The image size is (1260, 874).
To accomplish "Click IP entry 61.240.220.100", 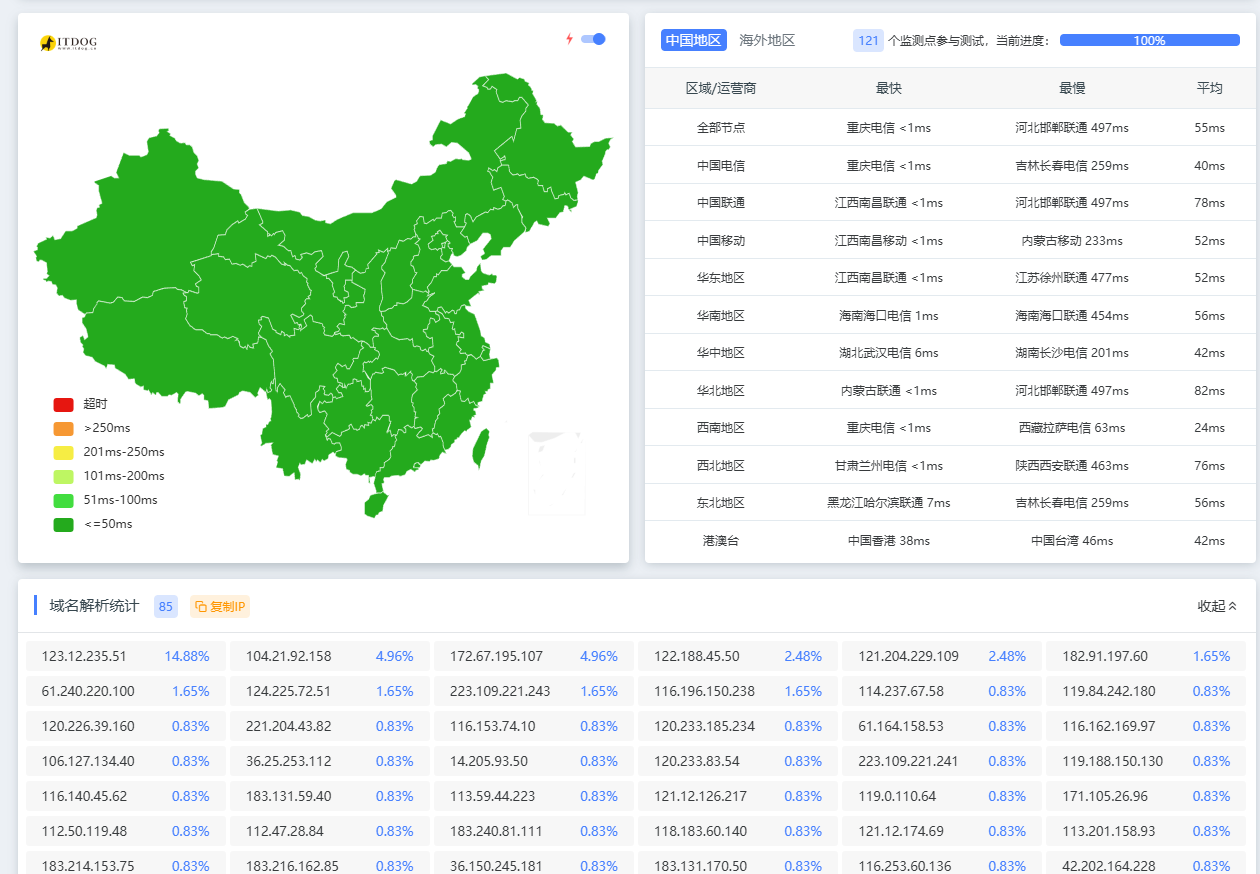I will pos(88,691).
